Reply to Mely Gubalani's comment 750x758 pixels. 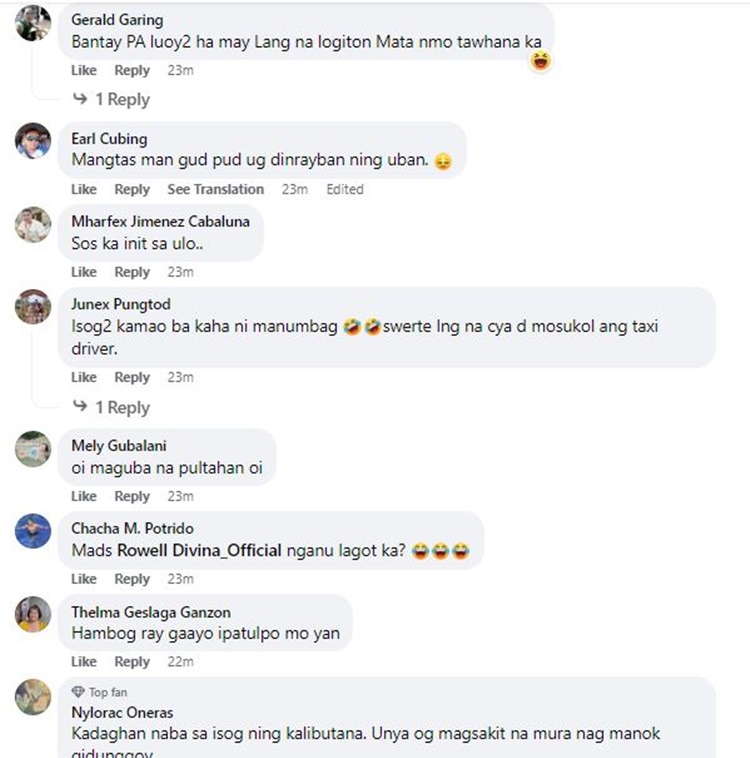[x=132, y=496]
